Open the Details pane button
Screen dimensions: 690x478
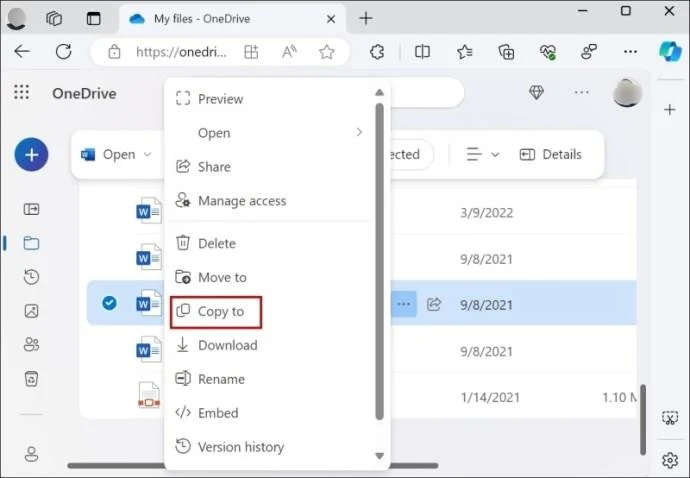click(550, 154)
